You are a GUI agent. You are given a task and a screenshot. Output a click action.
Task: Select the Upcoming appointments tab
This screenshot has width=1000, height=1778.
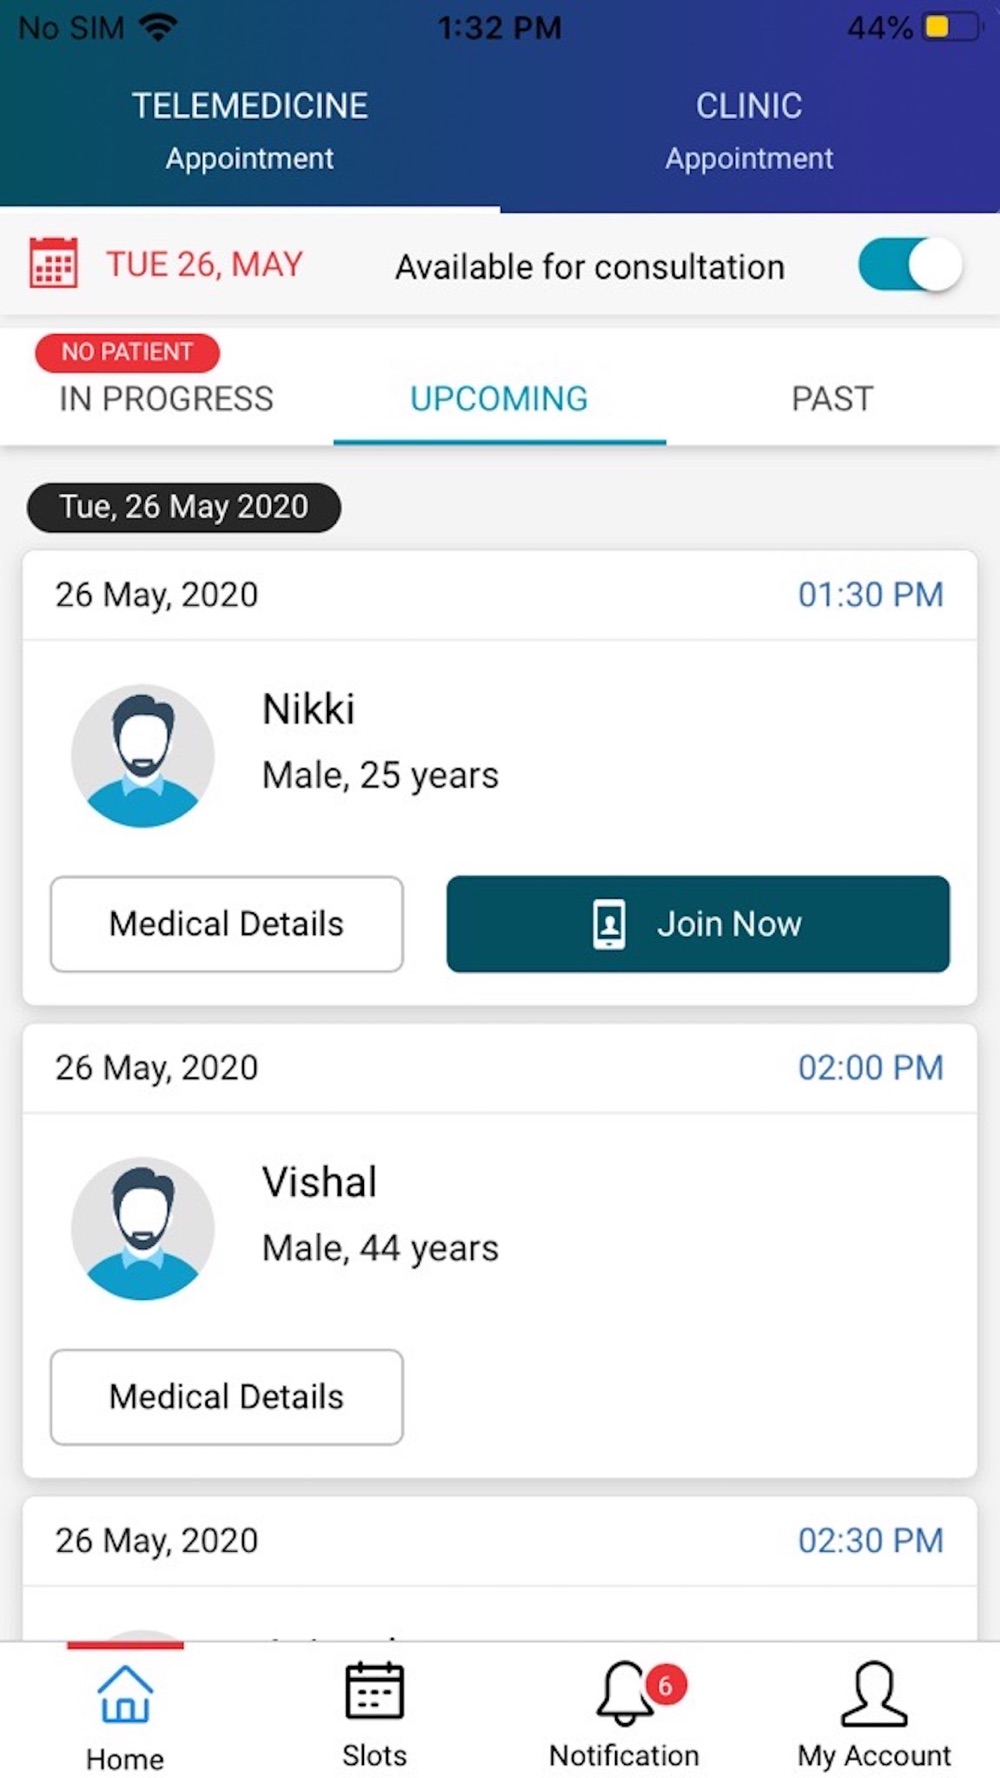point(499,398)
